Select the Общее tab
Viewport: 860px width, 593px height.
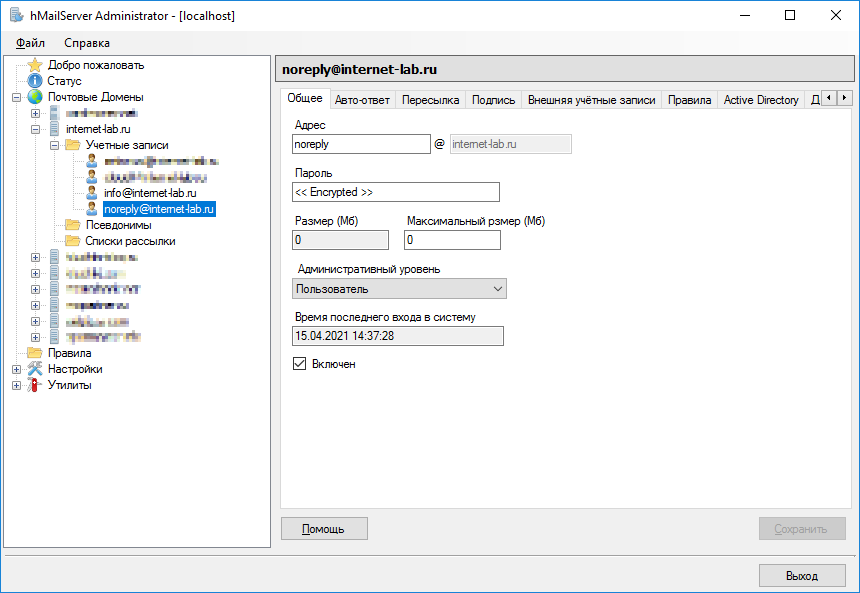pyautogui.click(x=305, y=98)
